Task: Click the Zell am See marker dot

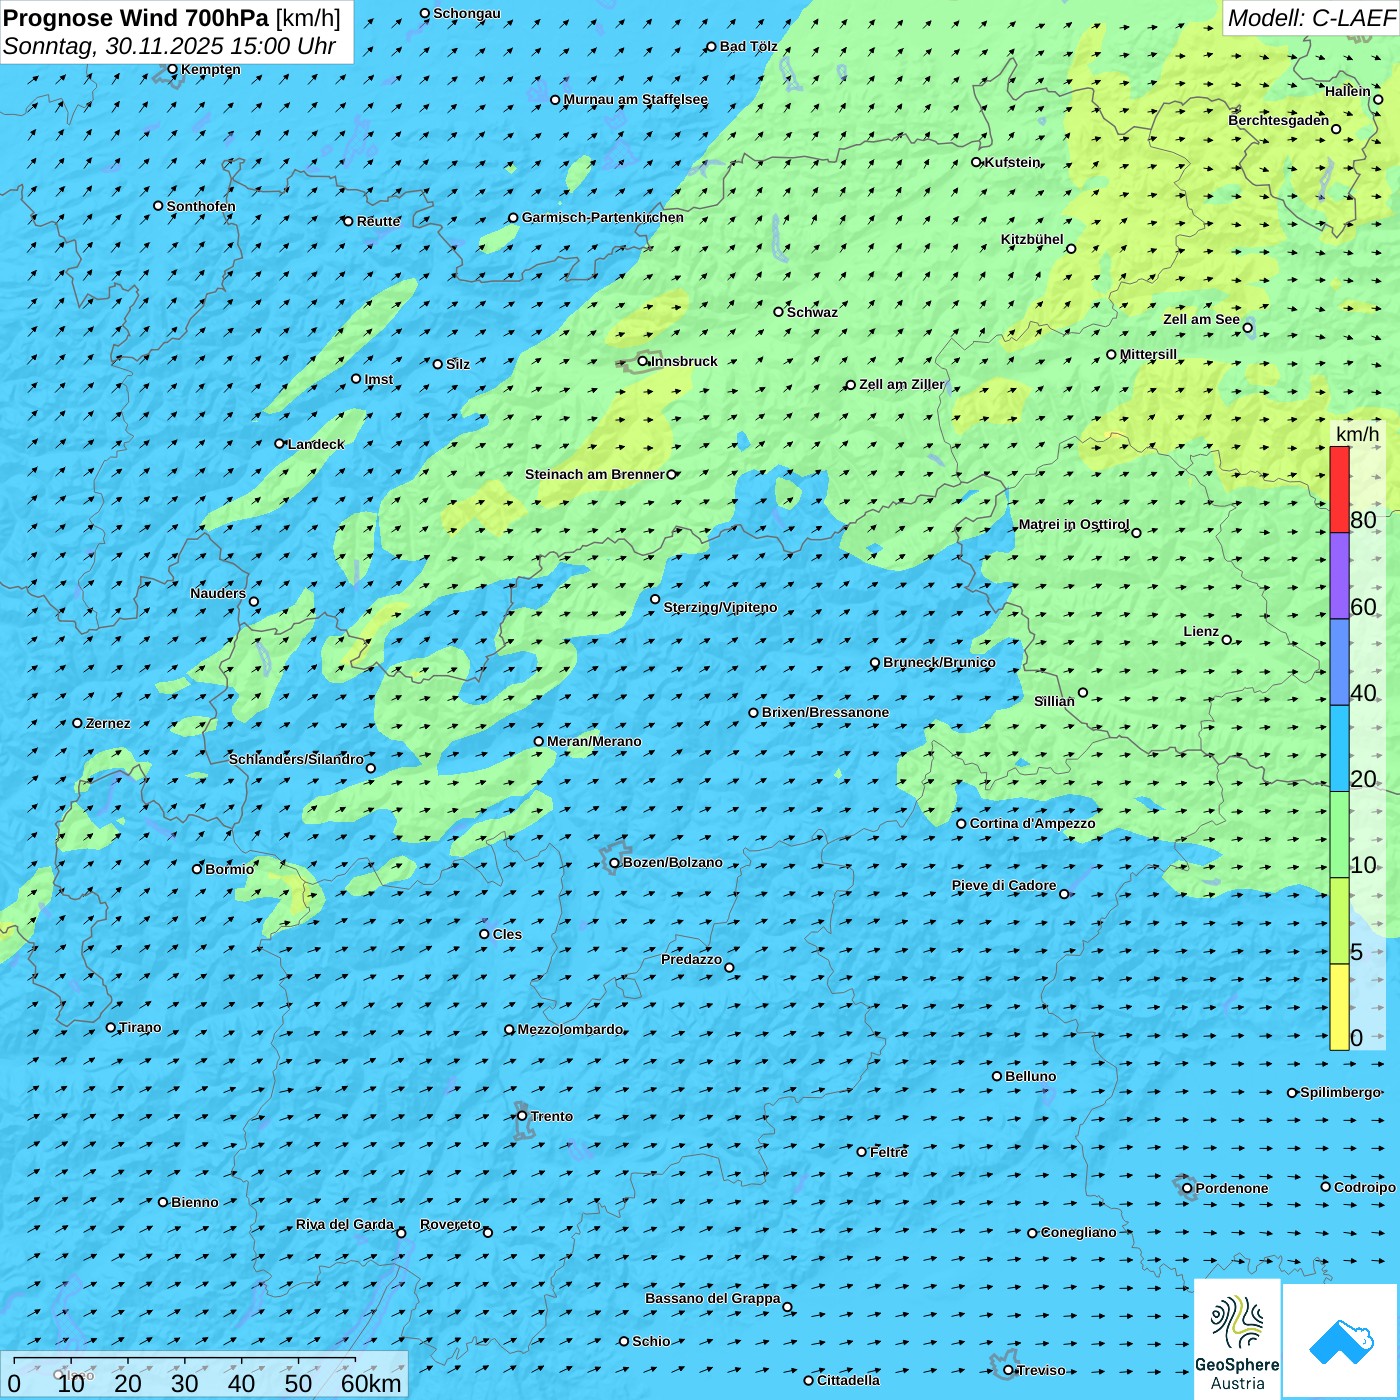Action: pos(1247,328)
